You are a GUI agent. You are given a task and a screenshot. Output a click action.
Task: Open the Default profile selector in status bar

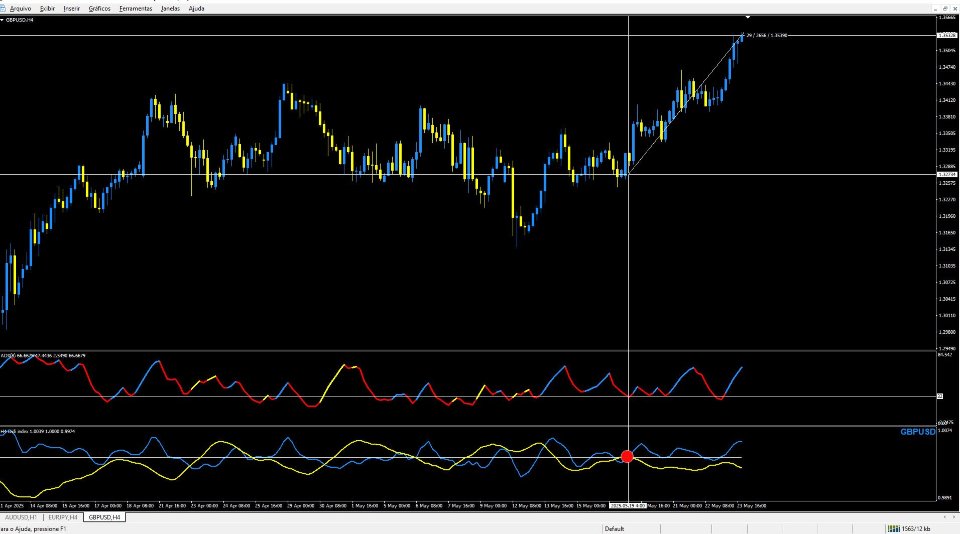[x=614, y=528]
